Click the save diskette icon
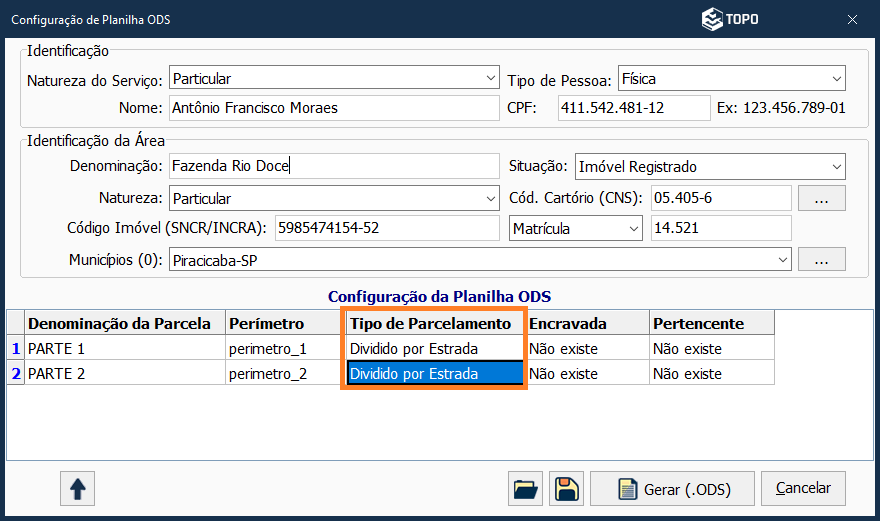The width and height of the screenshot is (880, 521). tap(566, 489)
